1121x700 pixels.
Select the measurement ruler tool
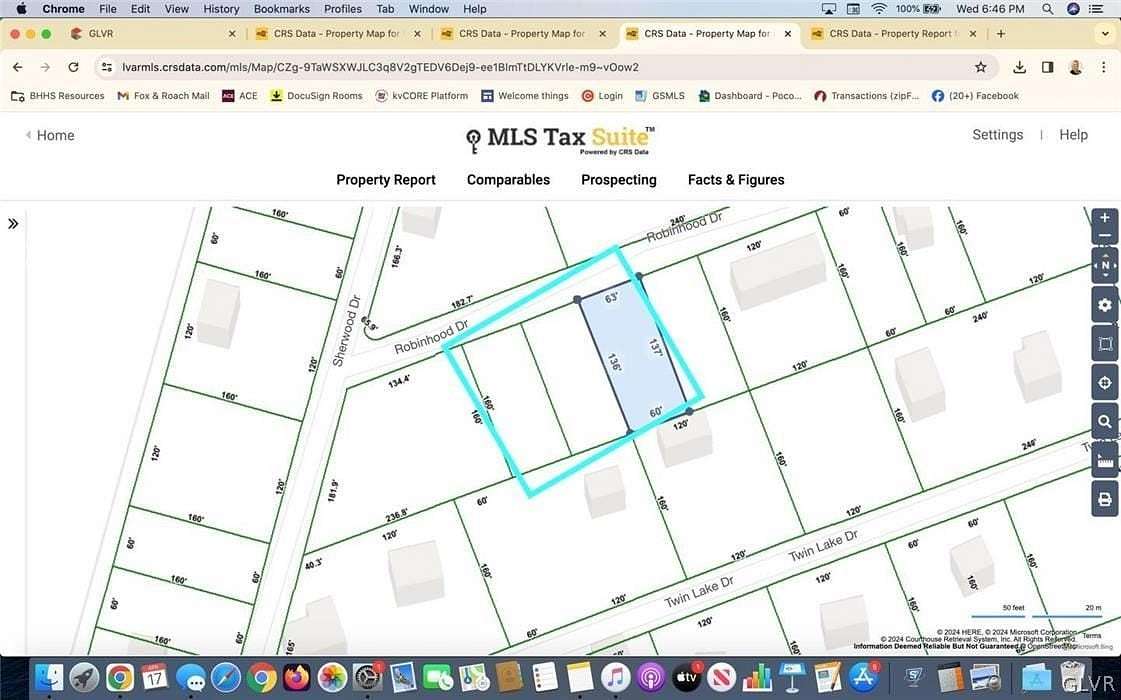(1104, 460)
